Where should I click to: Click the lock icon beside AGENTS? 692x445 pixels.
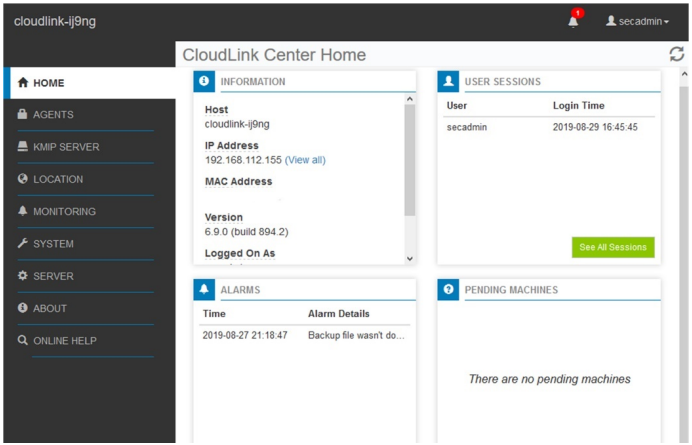point(23,114)
